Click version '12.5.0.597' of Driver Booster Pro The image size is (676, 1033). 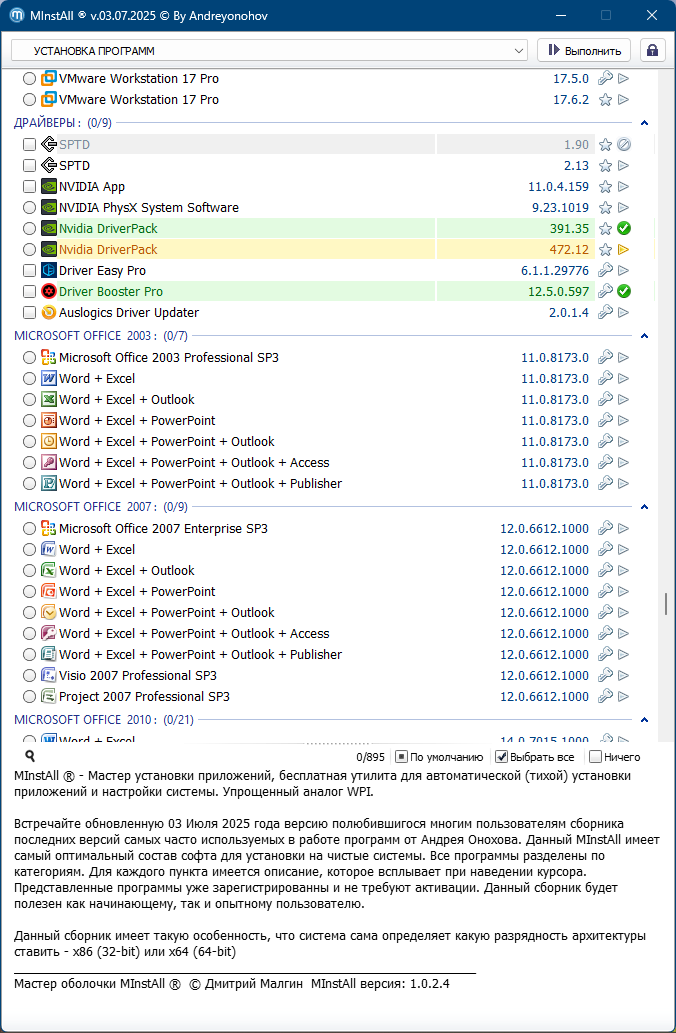click(x=559, y=291)
